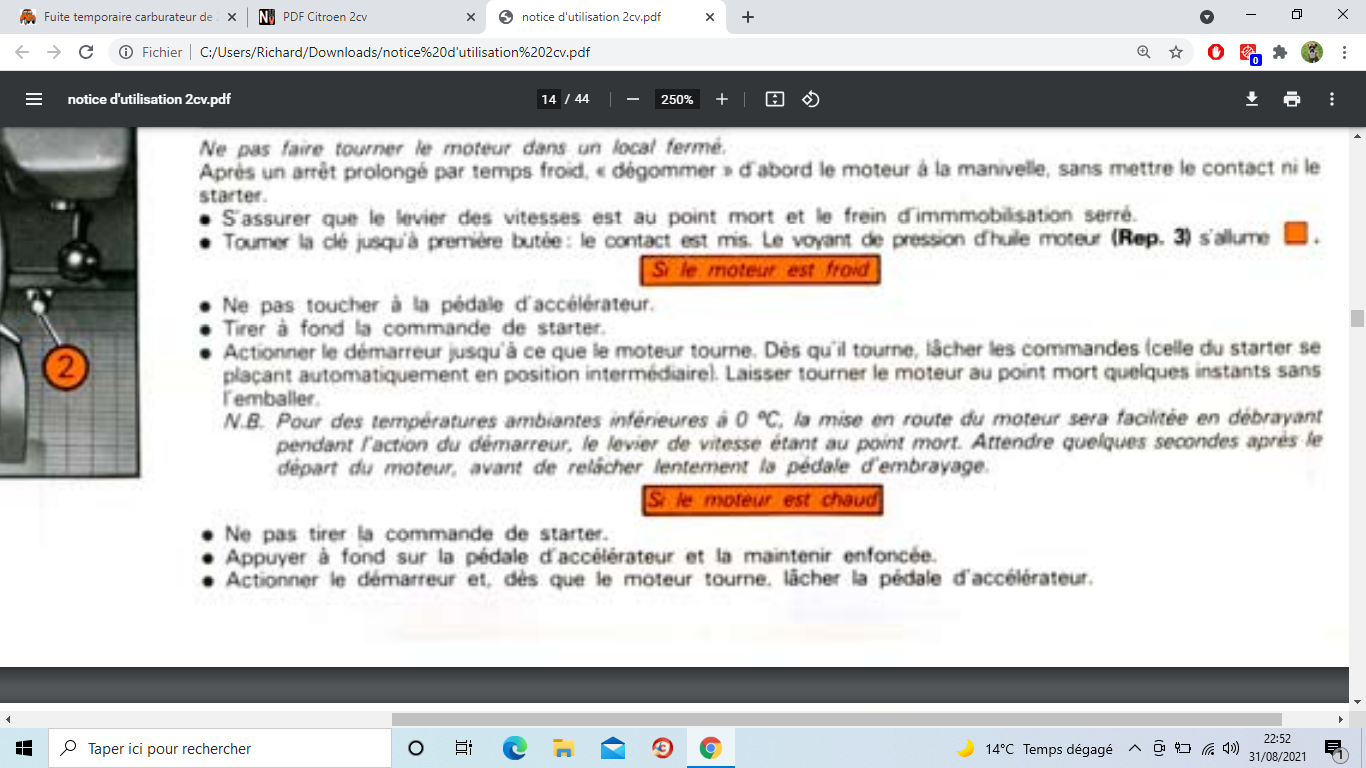Open a new browser tab

pyautogui.click(x=748, y=17)
